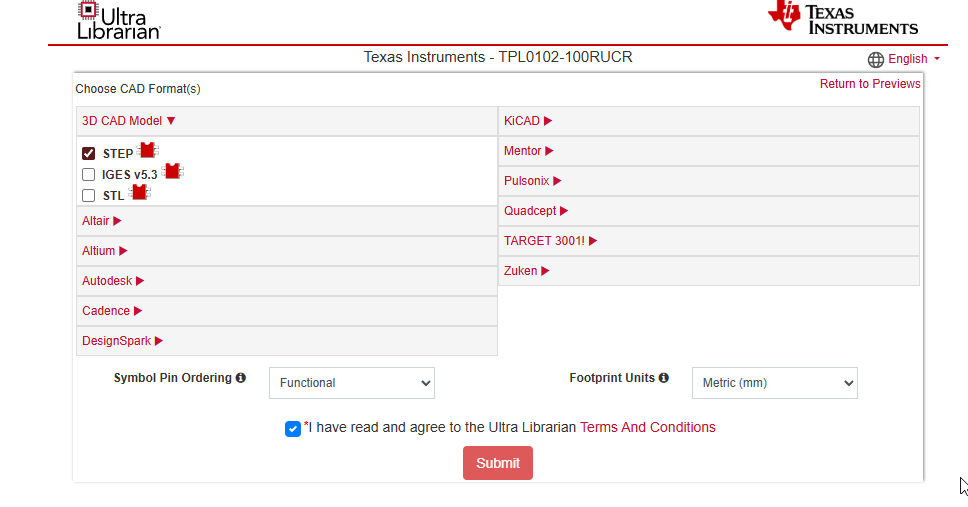
Task: Click the Footprint Units label
Action: [612, 378]
